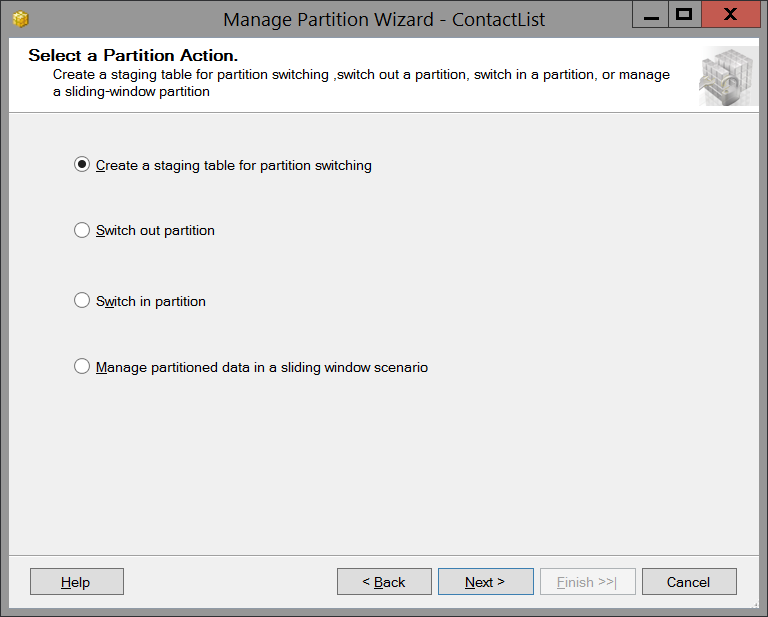Viewport: 768px width, 617px height.
Task: Click the wizard cube icon in title bar
Action: point(21,19)
